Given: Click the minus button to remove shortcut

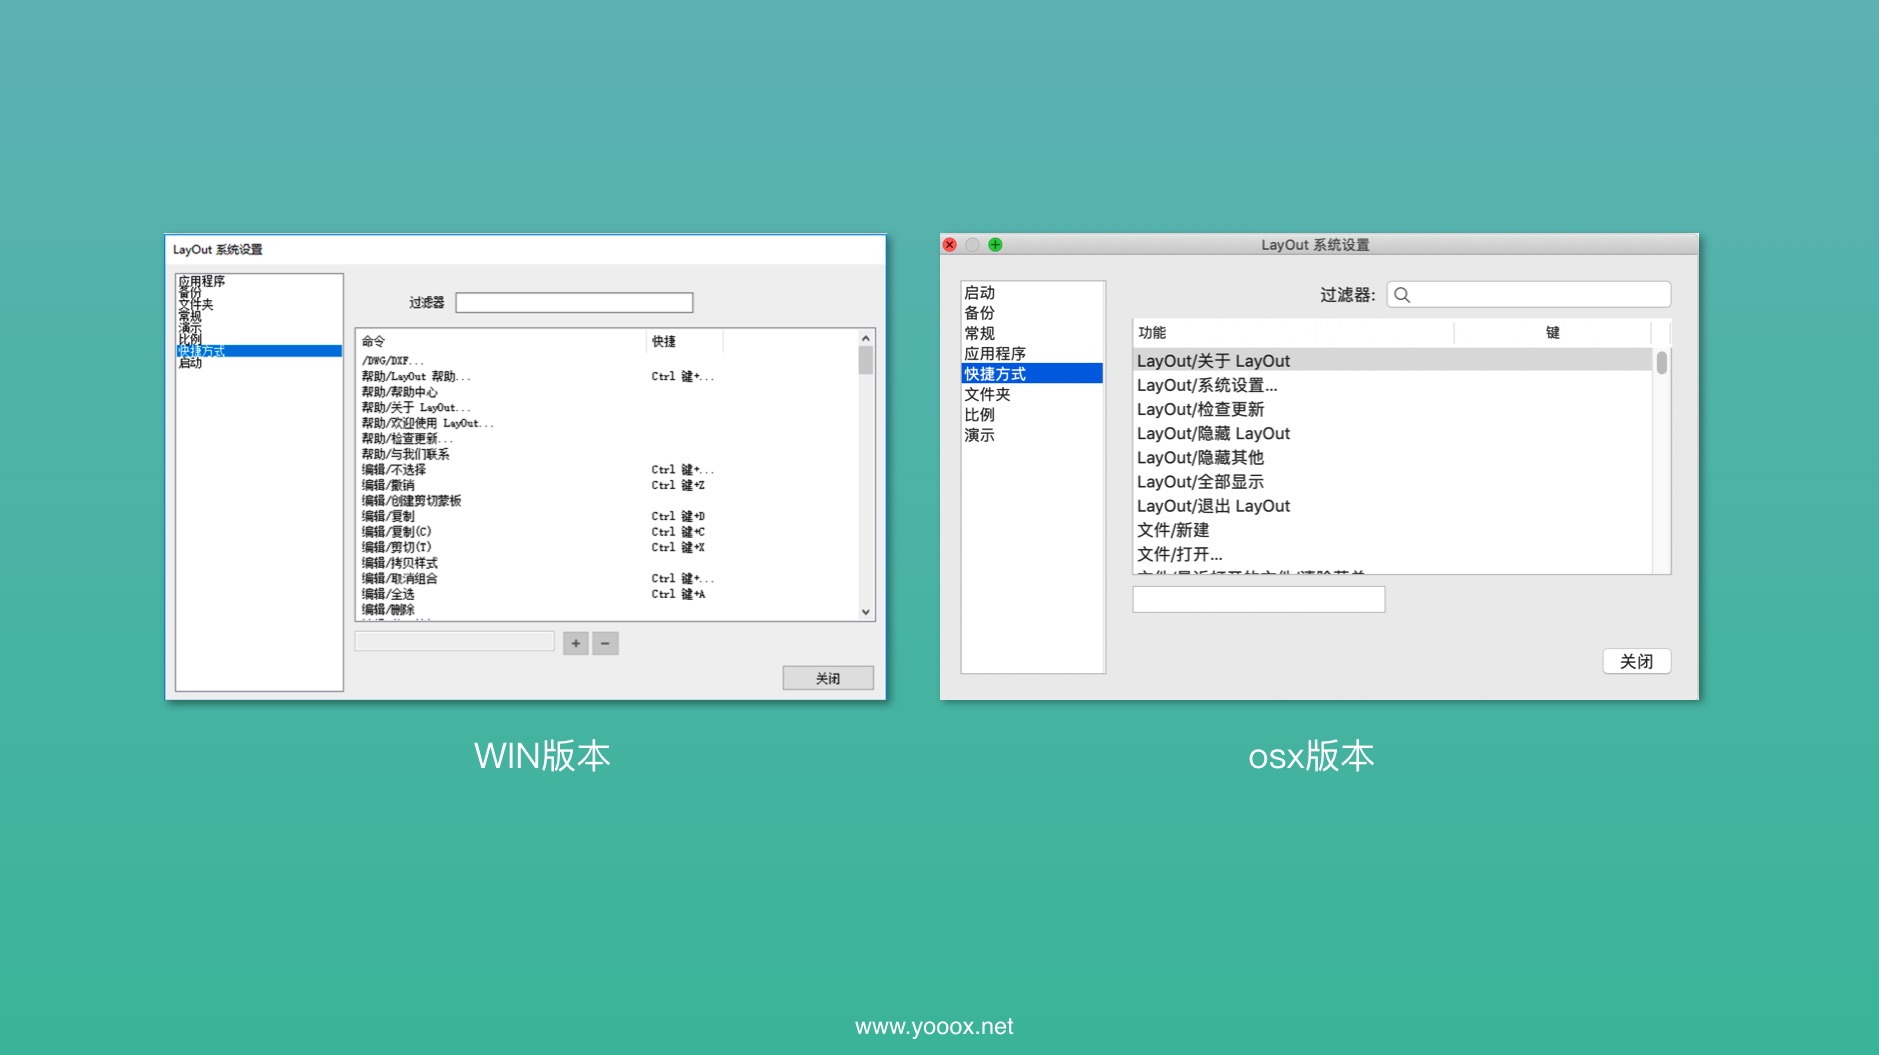Looking at the screenshot, I should click(605, 643).
